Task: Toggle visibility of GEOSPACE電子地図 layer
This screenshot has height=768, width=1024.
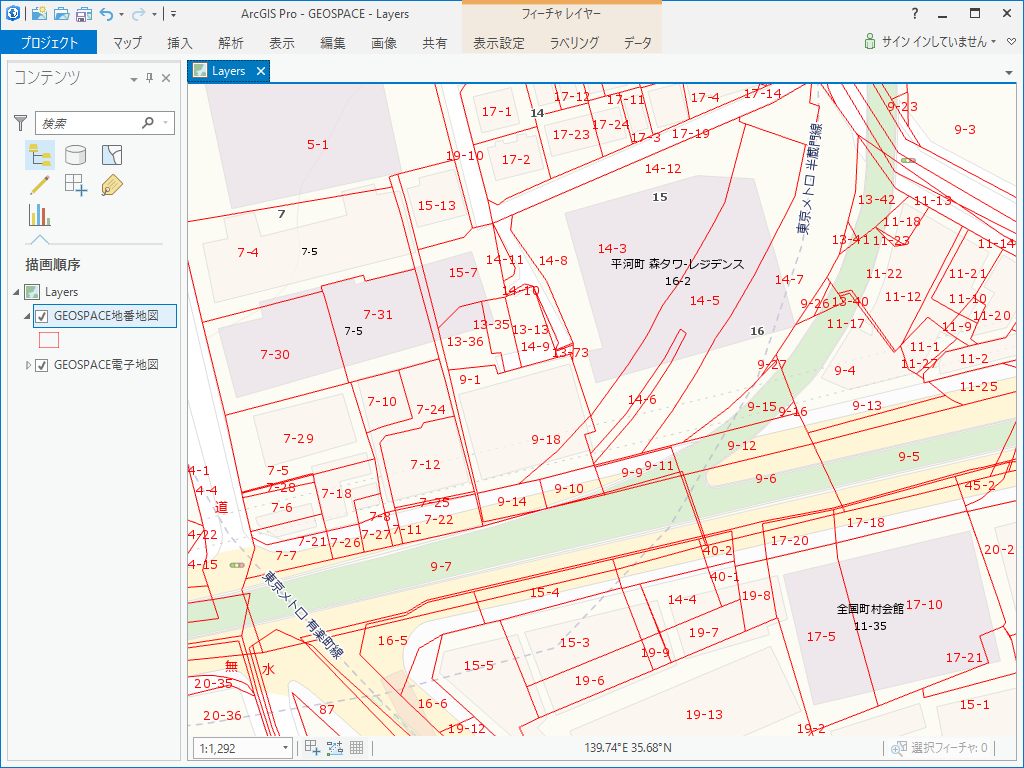Action: pyautogui.click(x=42, y=365)
